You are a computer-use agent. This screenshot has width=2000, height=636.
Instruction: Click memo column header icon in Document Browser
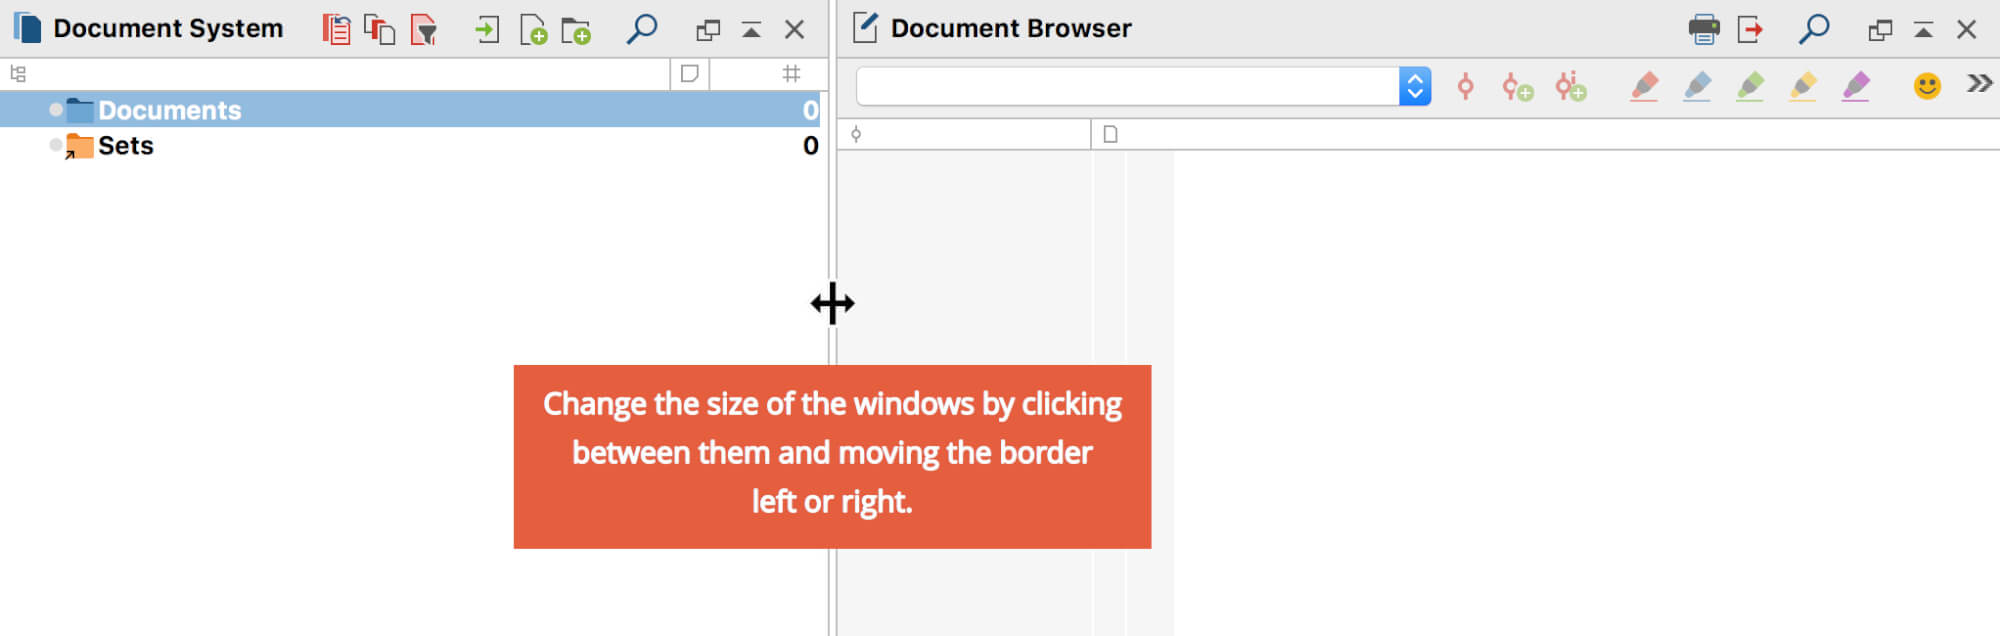[x=1110, y=134]
